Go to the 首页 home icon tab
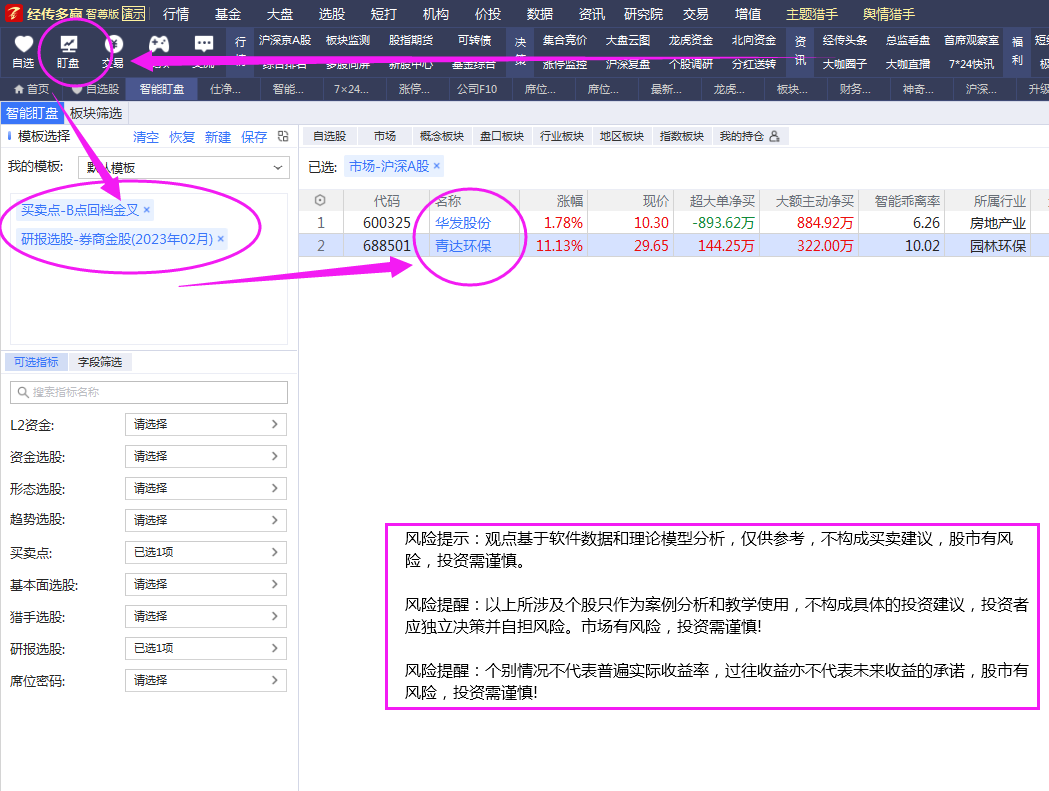1049x791 pixels. (32, 89)
